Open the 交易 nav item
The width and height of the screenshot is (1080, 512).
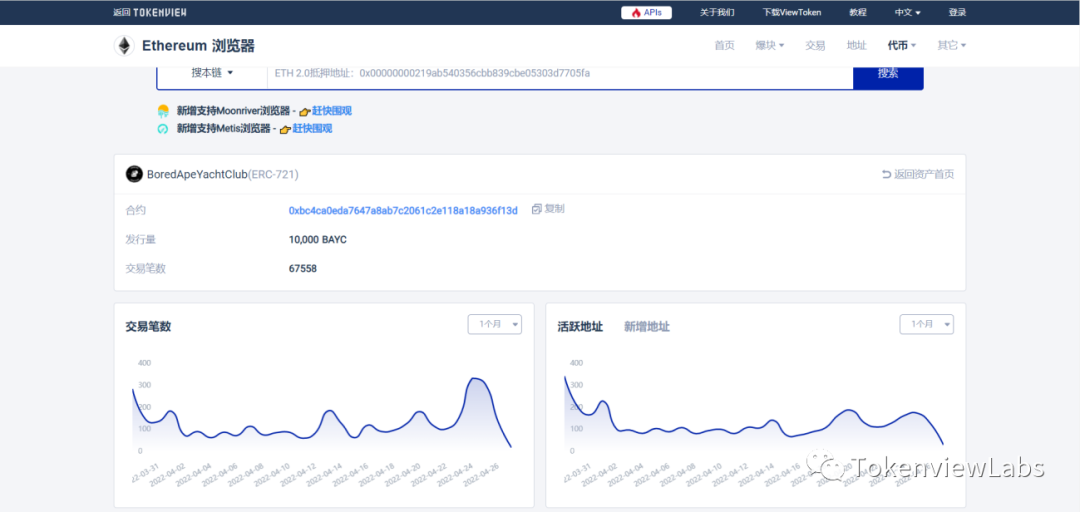tap(815, 45)
